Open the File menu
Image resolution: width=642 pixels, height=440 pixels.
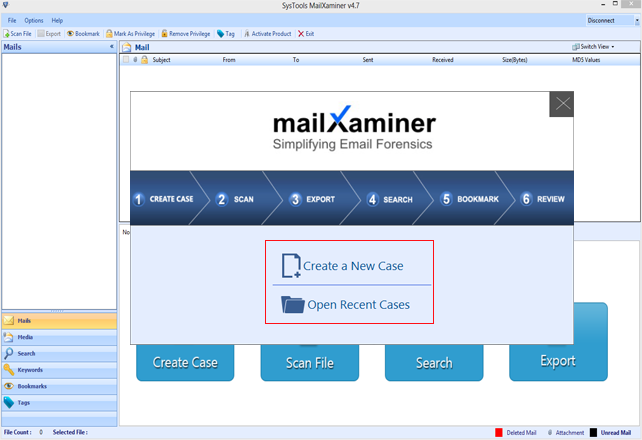12,20
